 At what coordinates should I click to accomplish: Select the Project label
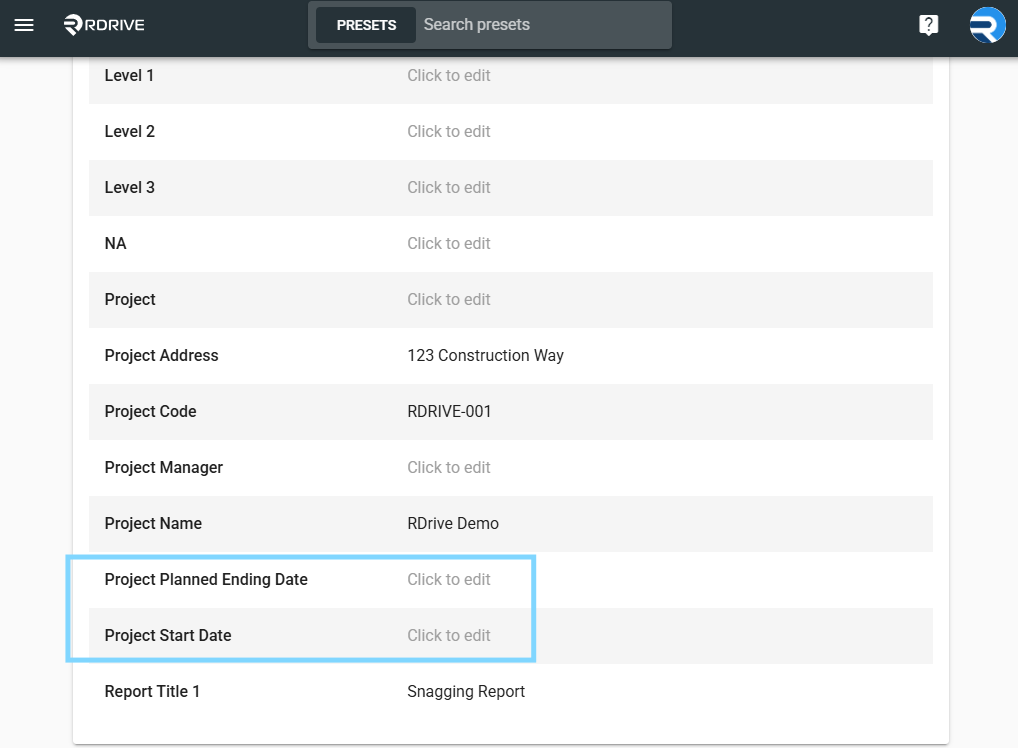130,299
